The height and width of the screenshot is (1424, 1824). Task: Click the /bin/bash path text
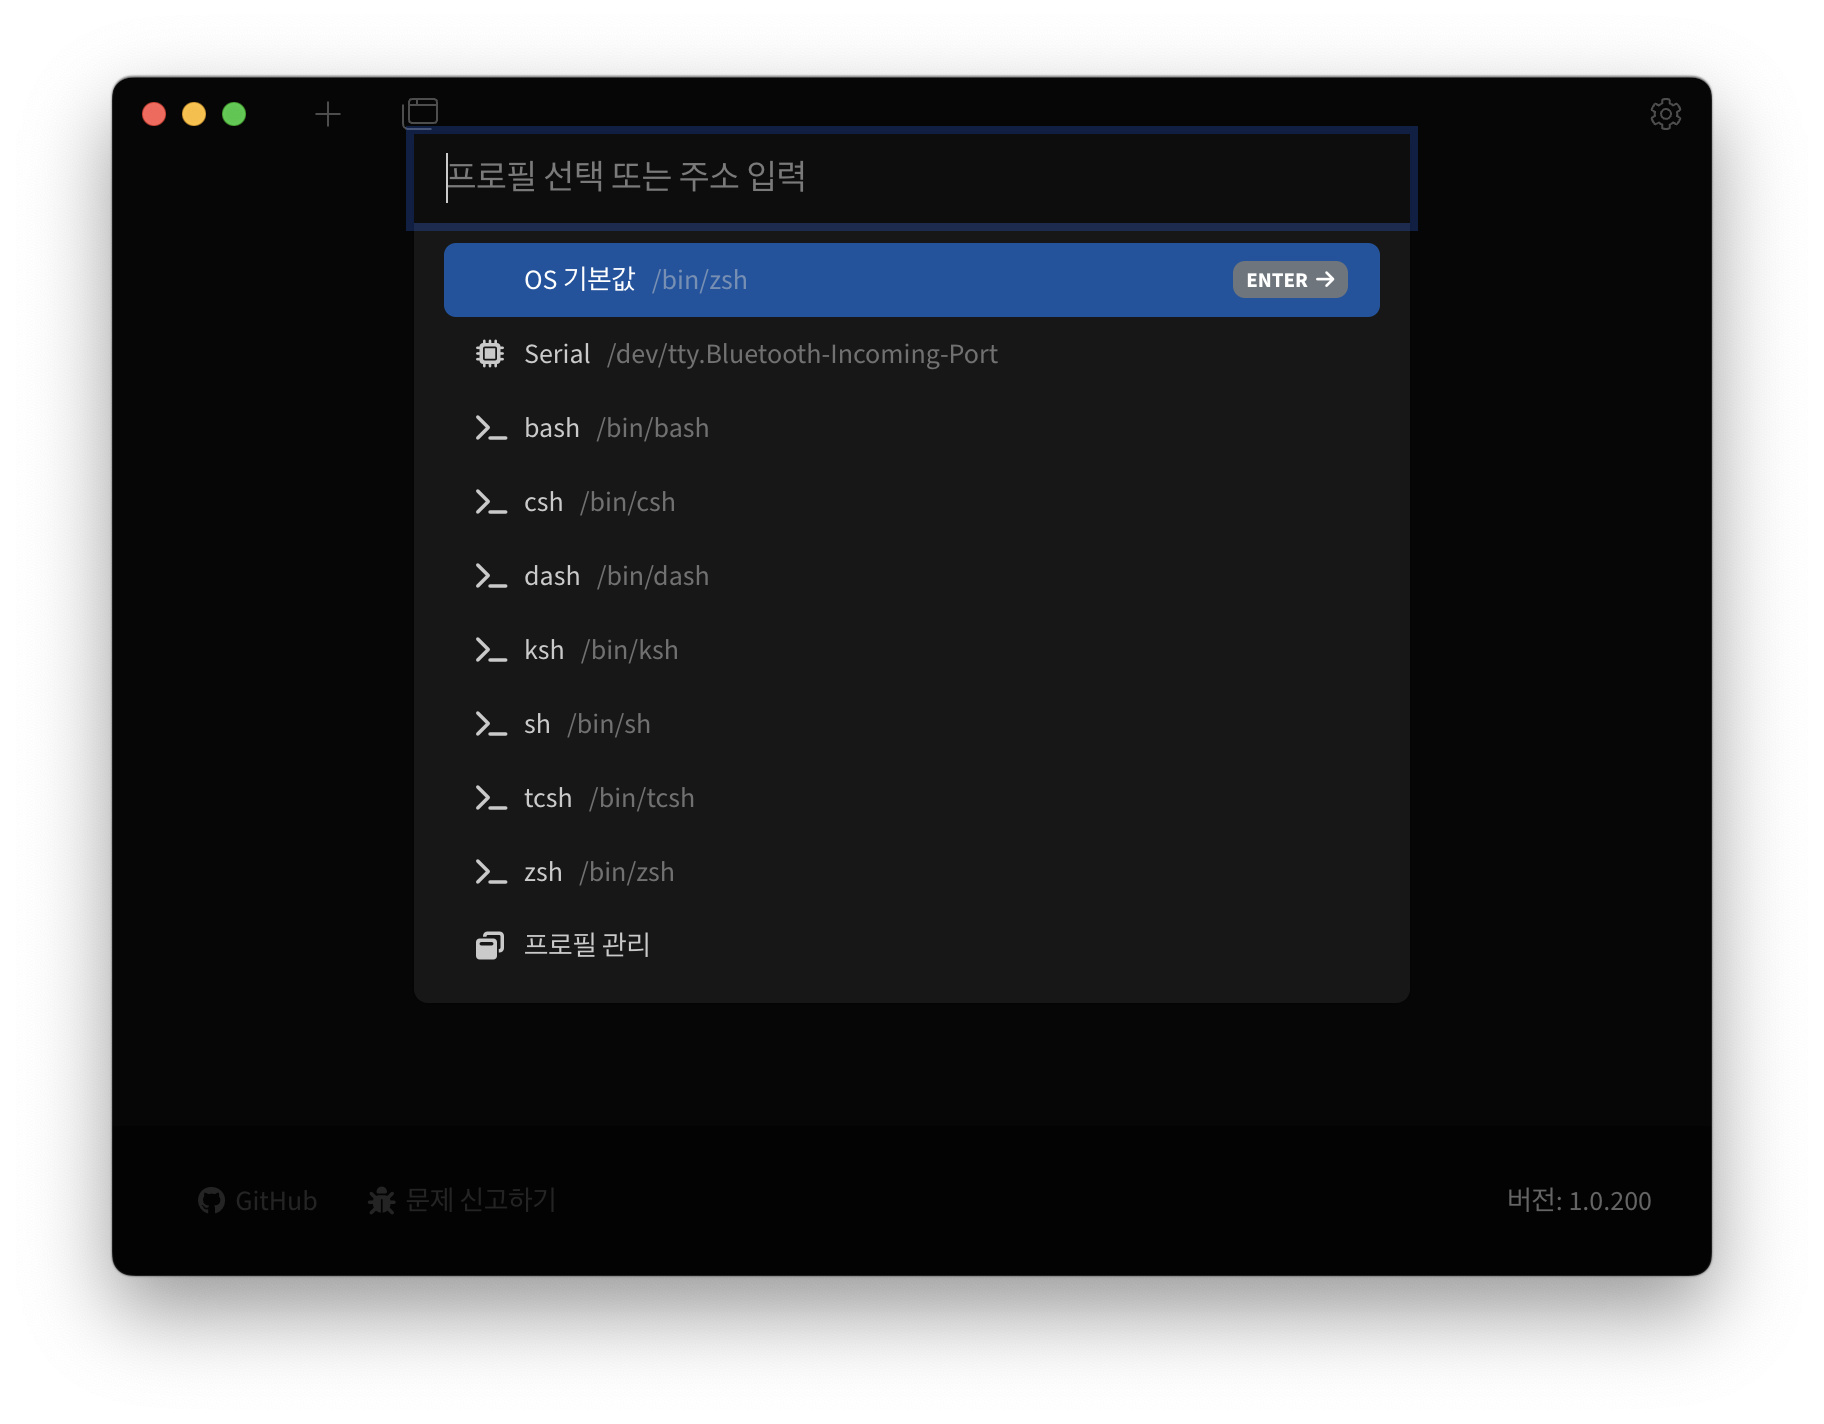point(653,428)
